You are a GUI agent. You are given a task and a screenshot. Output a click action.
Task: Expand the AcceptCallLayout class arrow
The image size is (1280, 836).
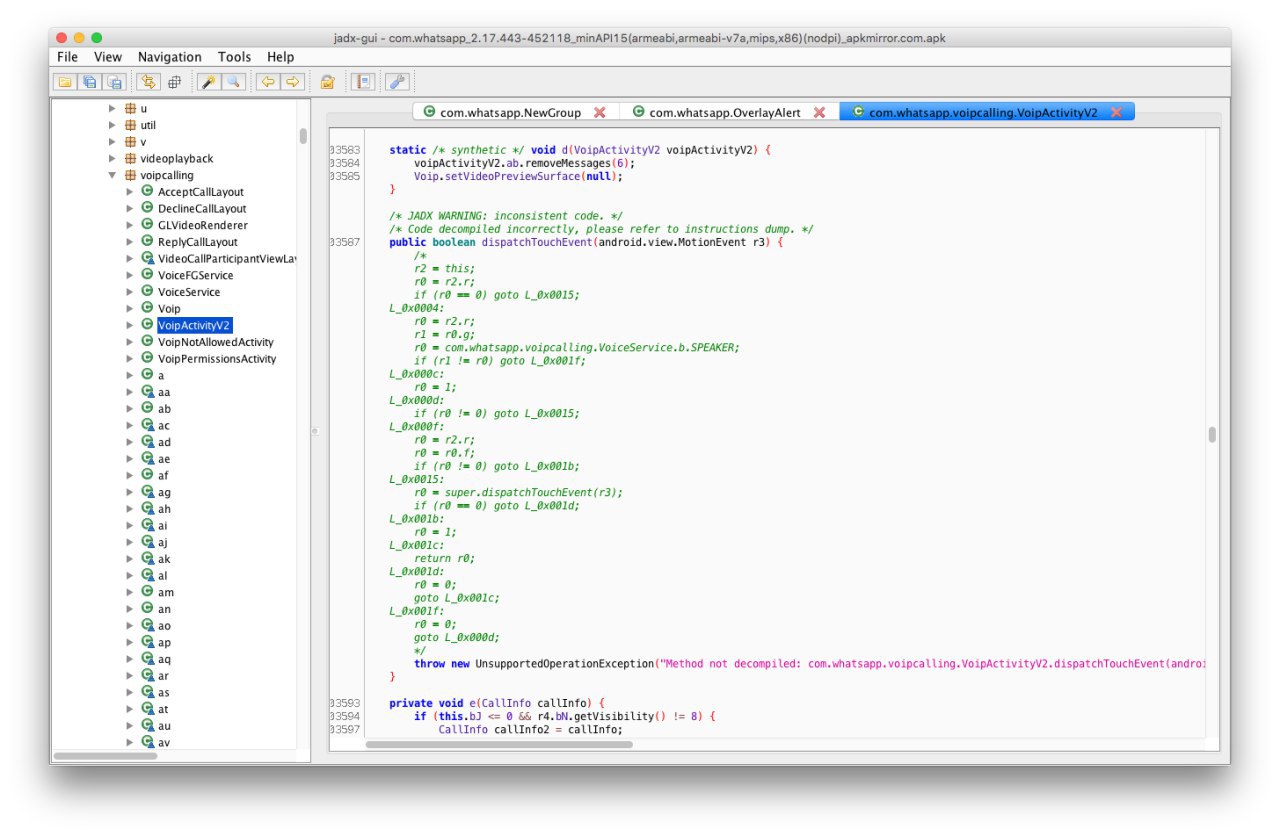pos(129,192)
